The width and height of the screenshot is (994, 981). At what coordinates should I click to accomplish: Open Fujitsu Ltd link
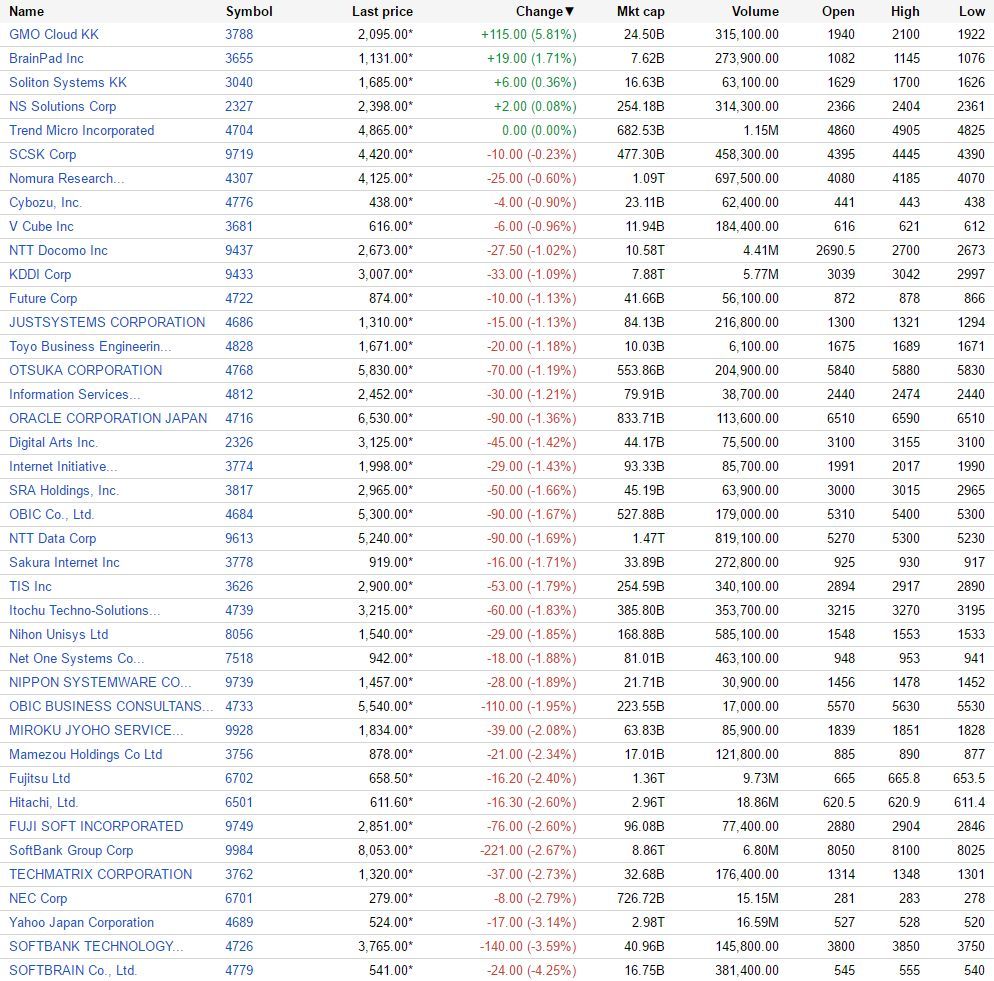tap(39, 779)
